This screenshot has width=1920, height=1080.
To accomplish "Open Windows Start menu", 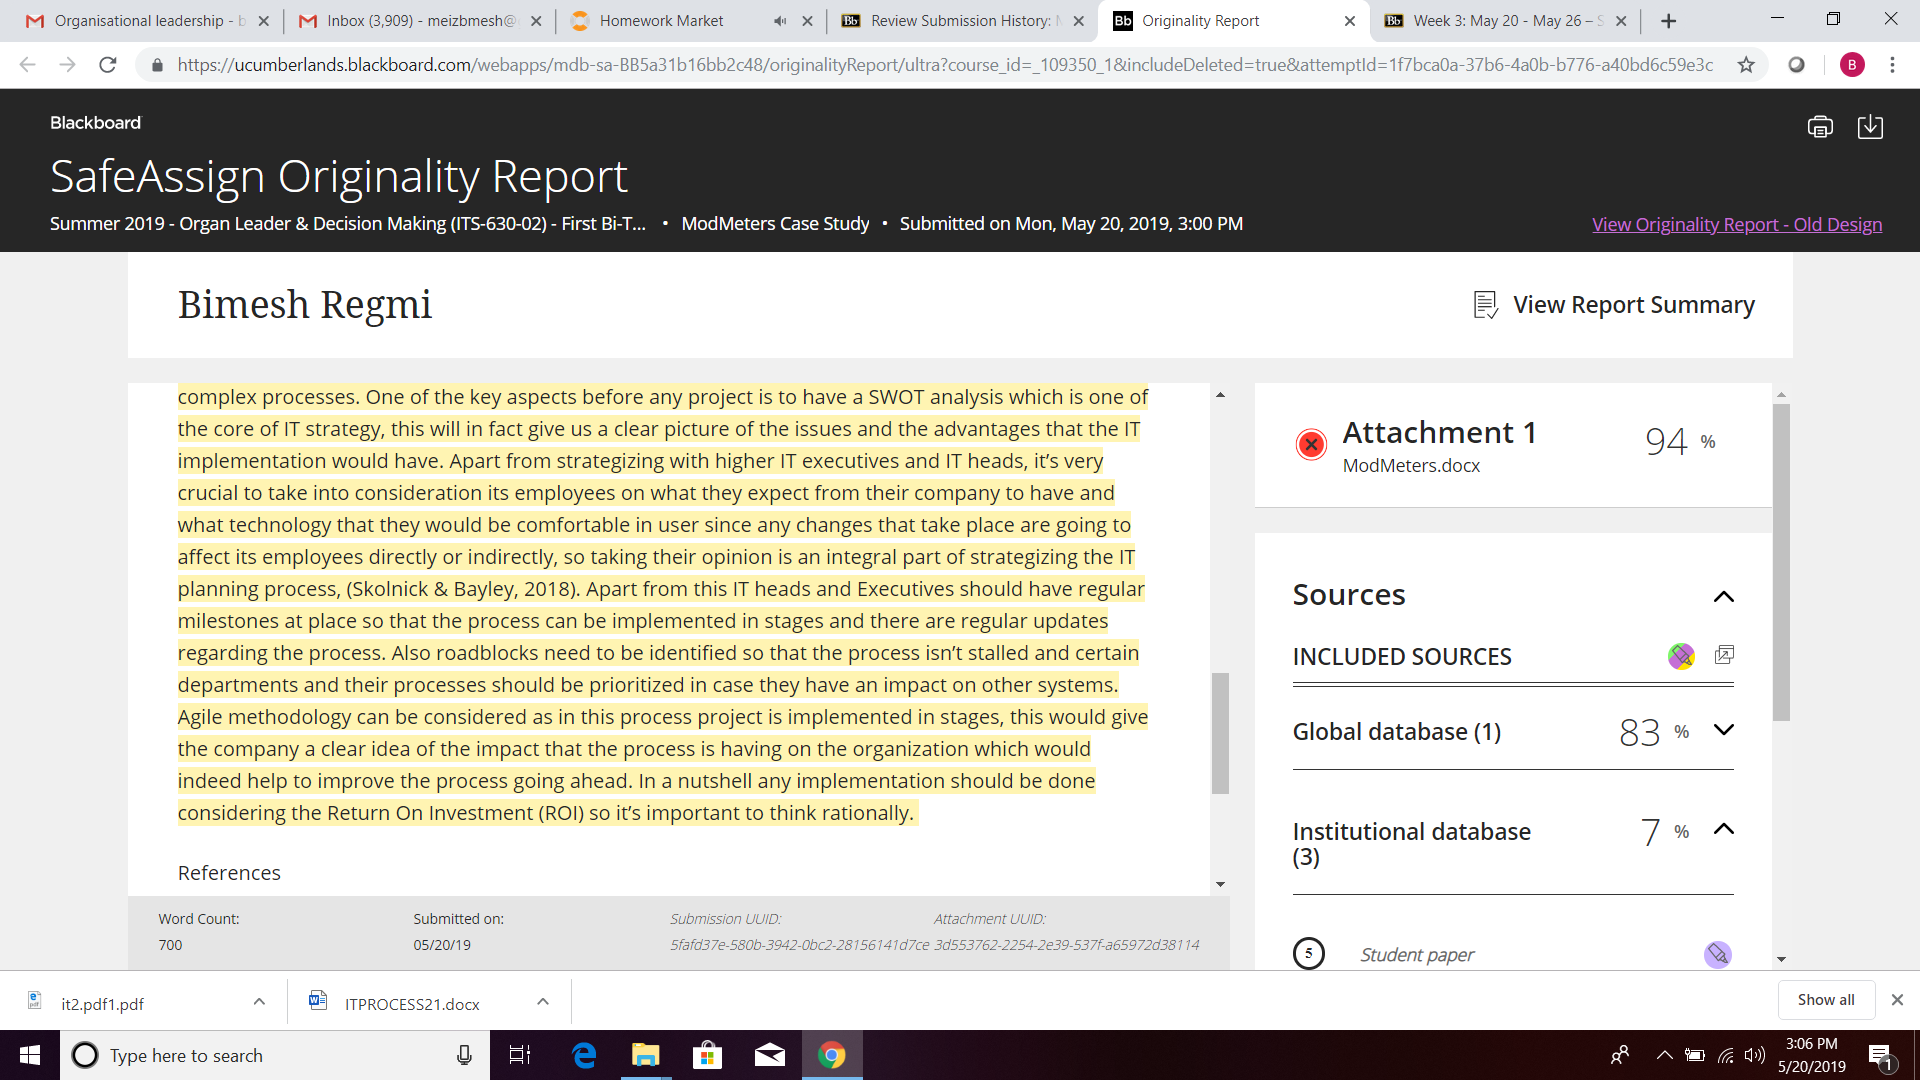I will coord(30,1055).
